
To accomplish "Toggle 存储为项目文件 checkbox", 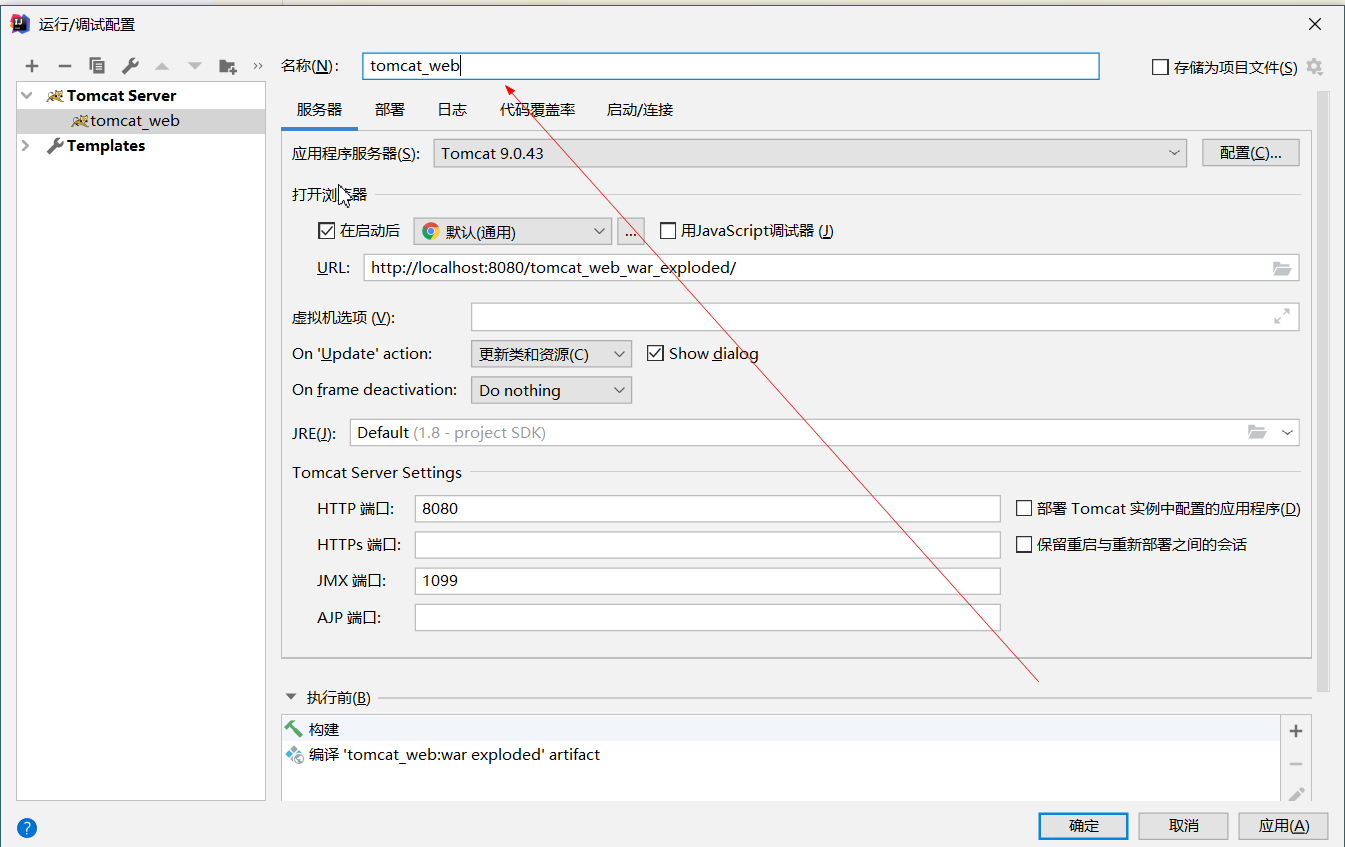I will pos(1160,67).
